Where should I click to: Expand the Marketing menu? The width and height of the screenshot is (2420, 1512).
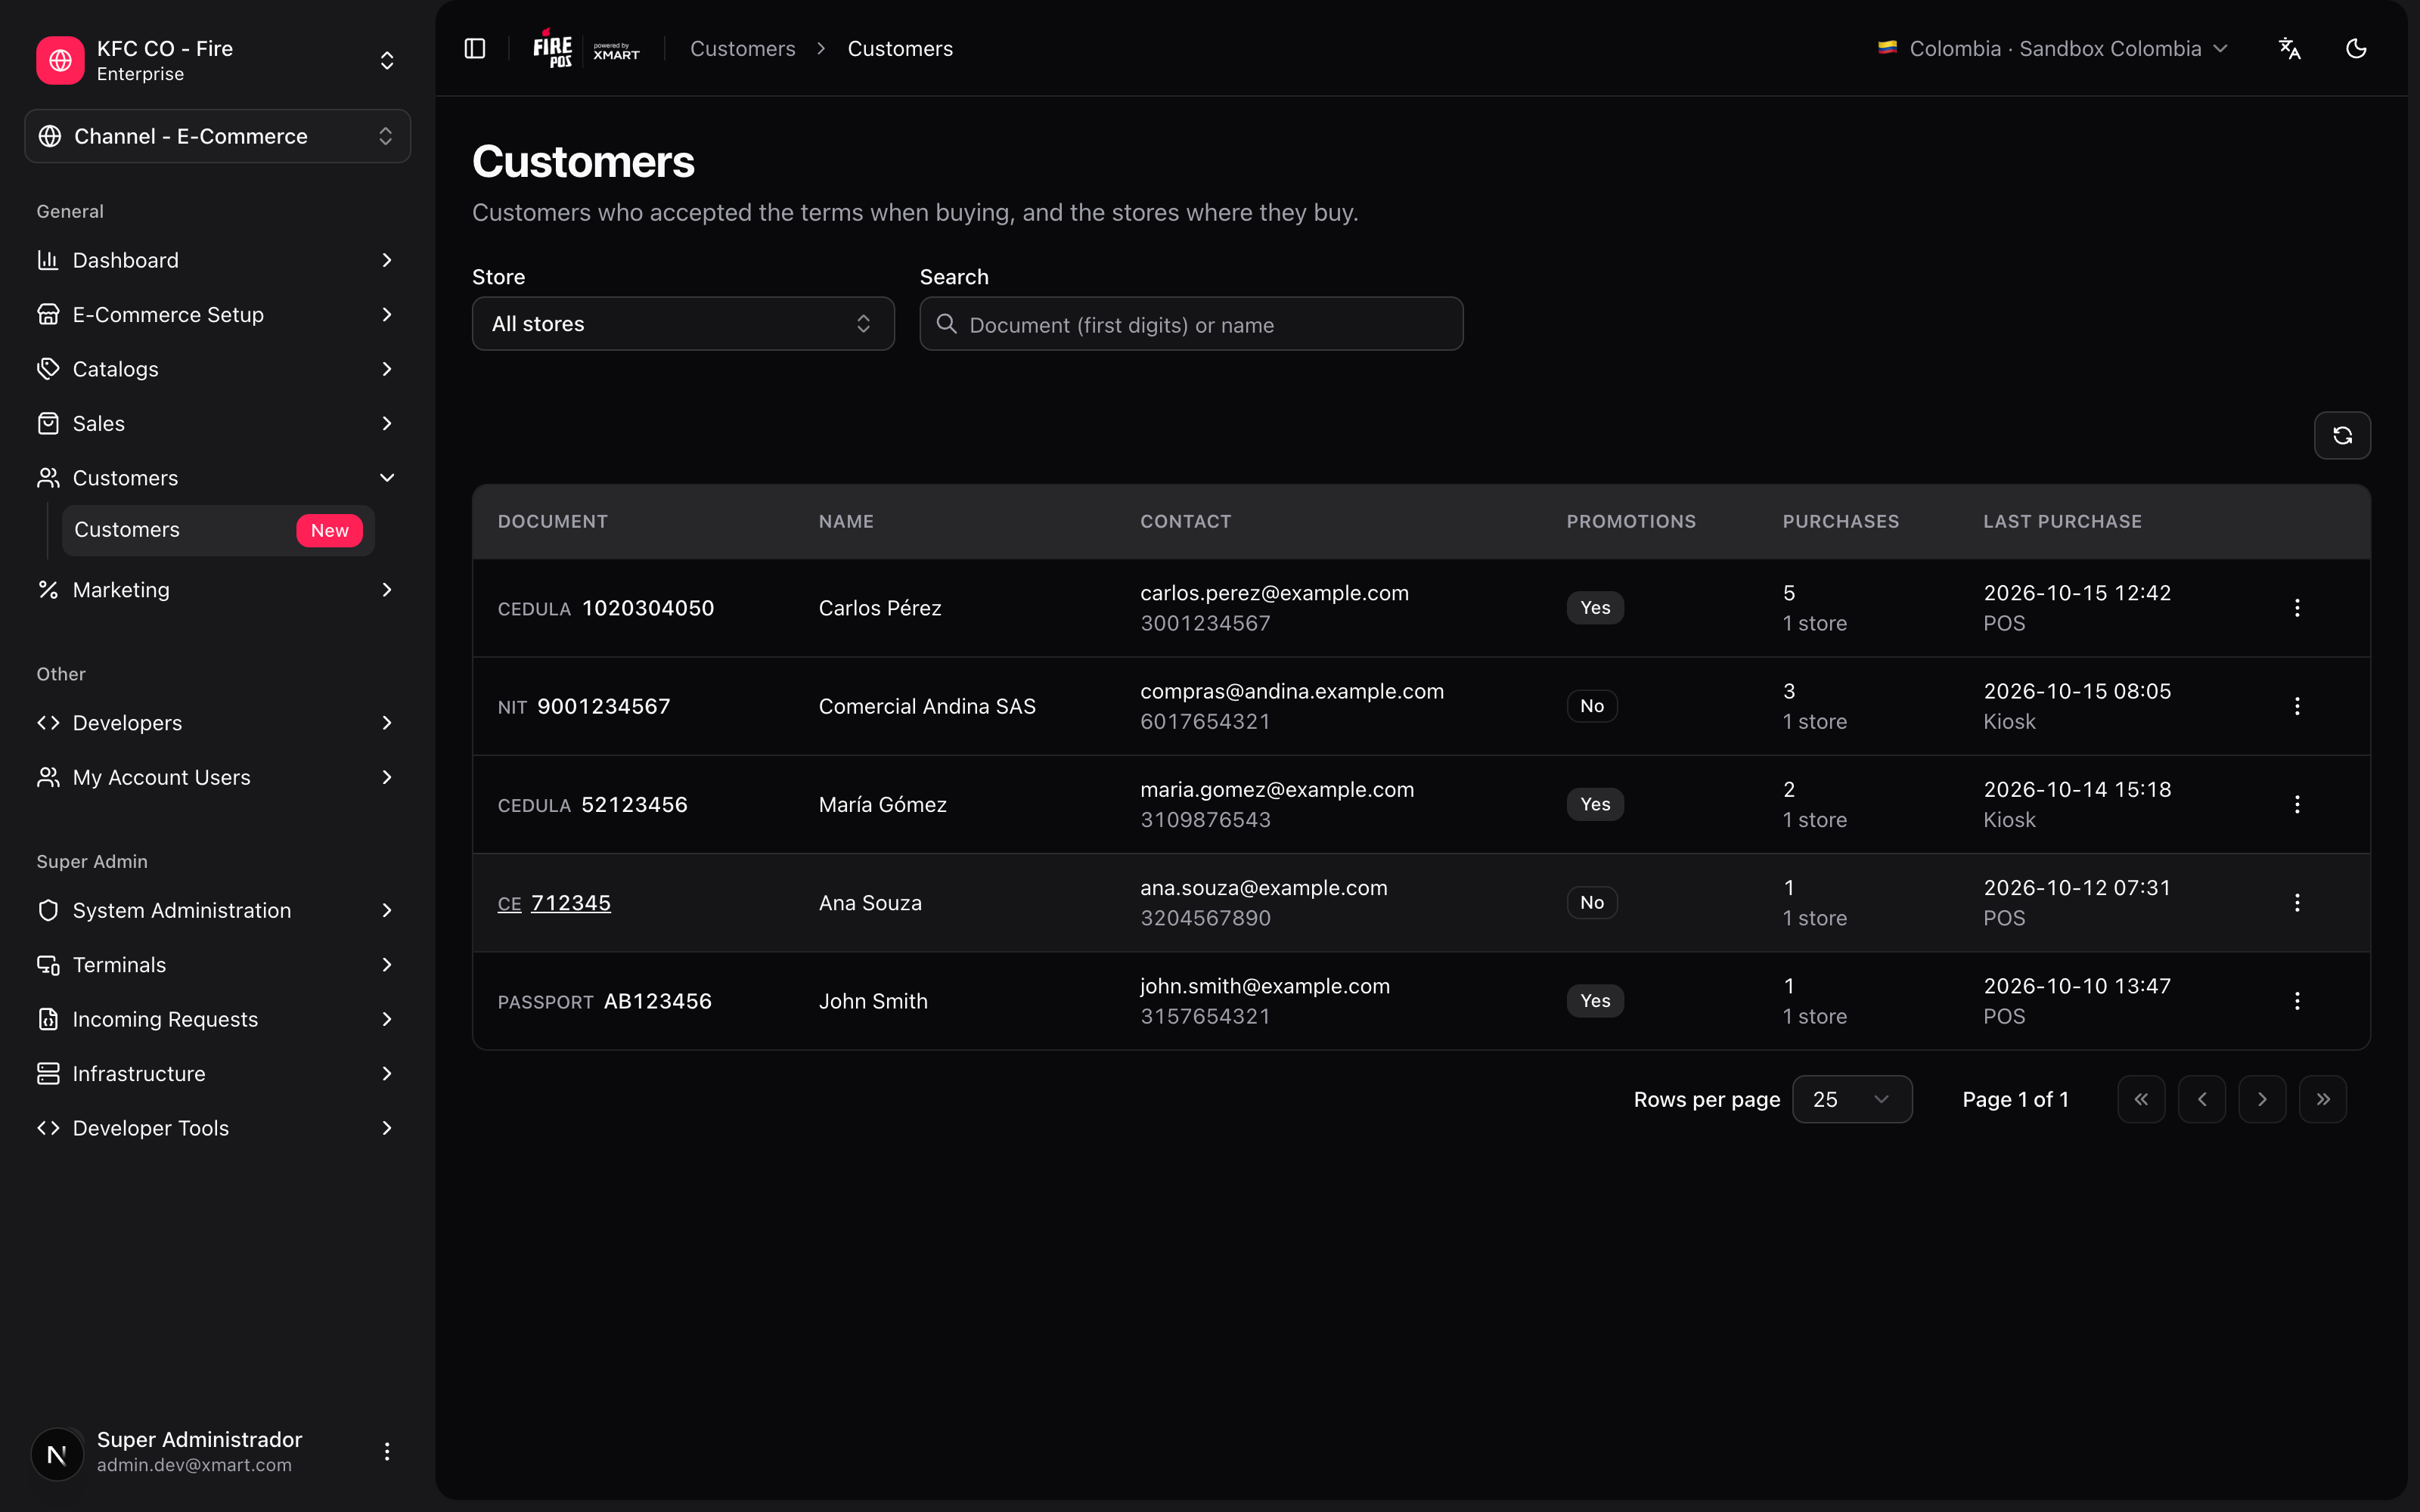click(217, 590)
